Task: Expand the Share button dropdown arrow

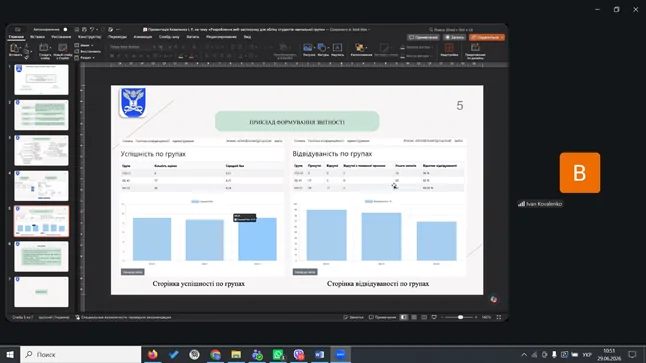Action: (502, 37)
